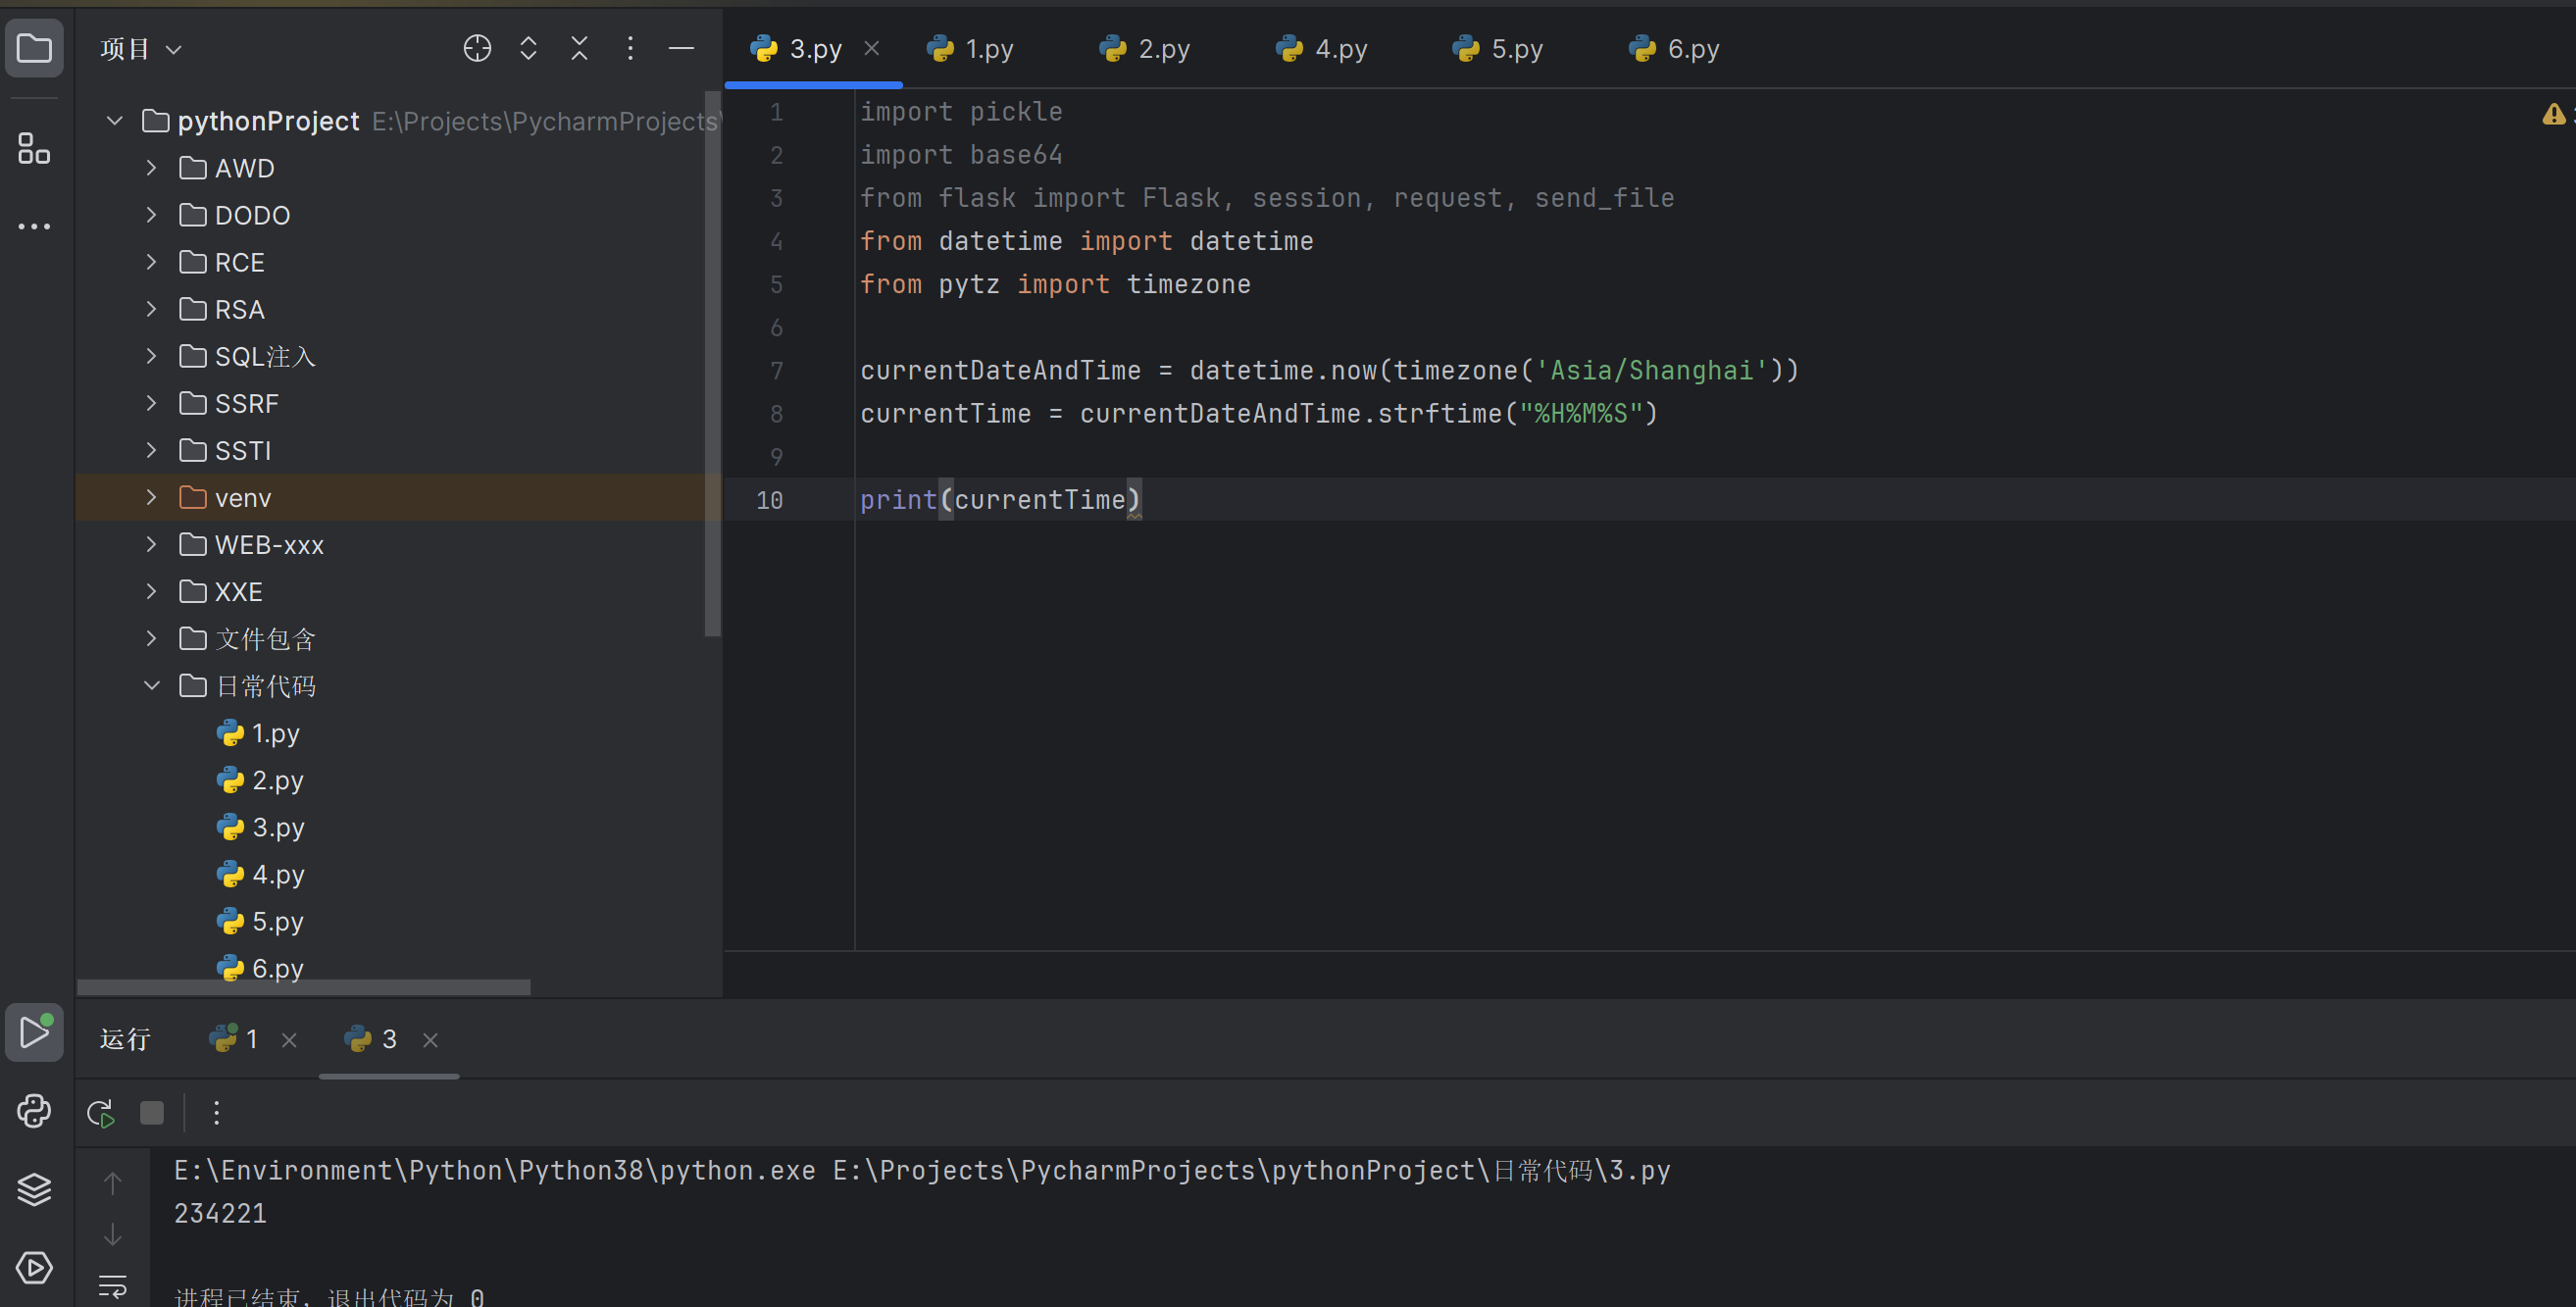Select 5.py in the project tree
Viewport: 2576px width, 1307px height.
pos(260,921)
